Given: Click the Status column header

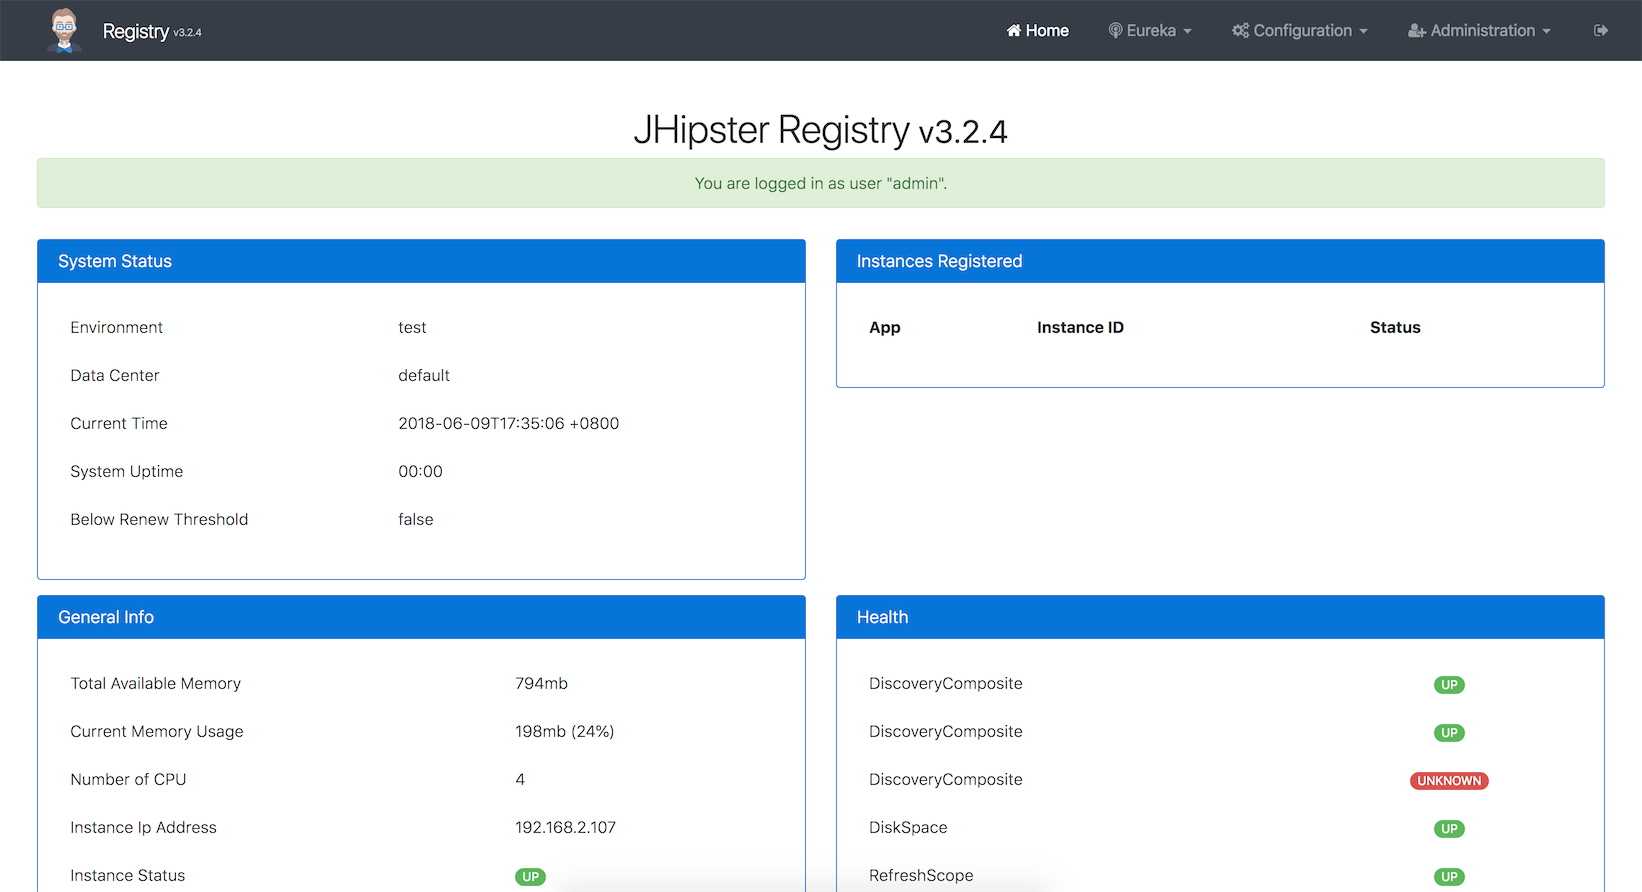Looking at the screenshot, I should [1395, 327].
